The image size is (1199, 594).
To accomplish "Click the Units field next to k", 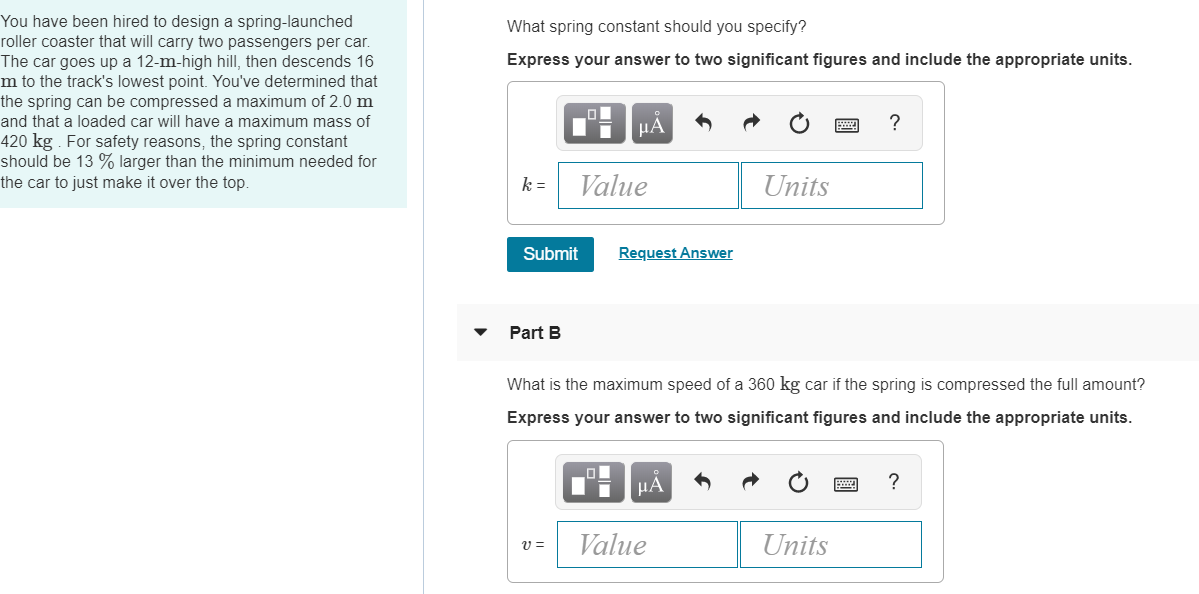I will [x=831, y=185].
